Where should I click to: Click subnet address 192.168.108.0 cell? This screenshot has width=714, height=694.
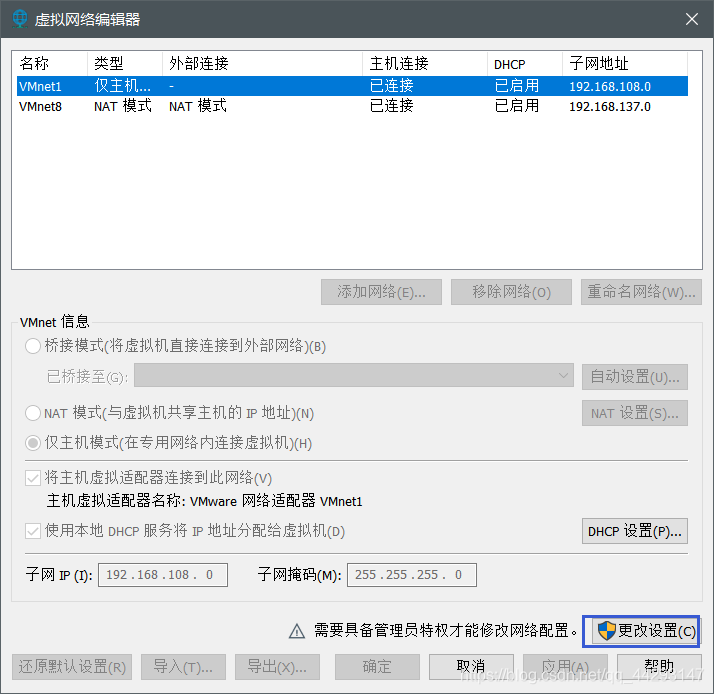[x=610, y=86]
